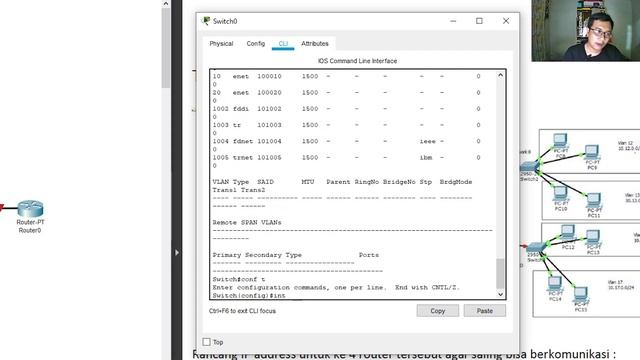Click 'Primary Secondary Type' header text

click(x=257, y=255)
